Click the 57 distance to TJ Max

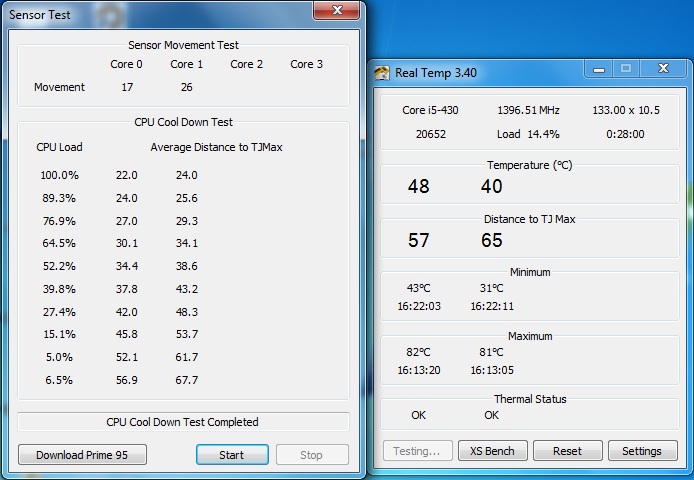pos(419,240)
